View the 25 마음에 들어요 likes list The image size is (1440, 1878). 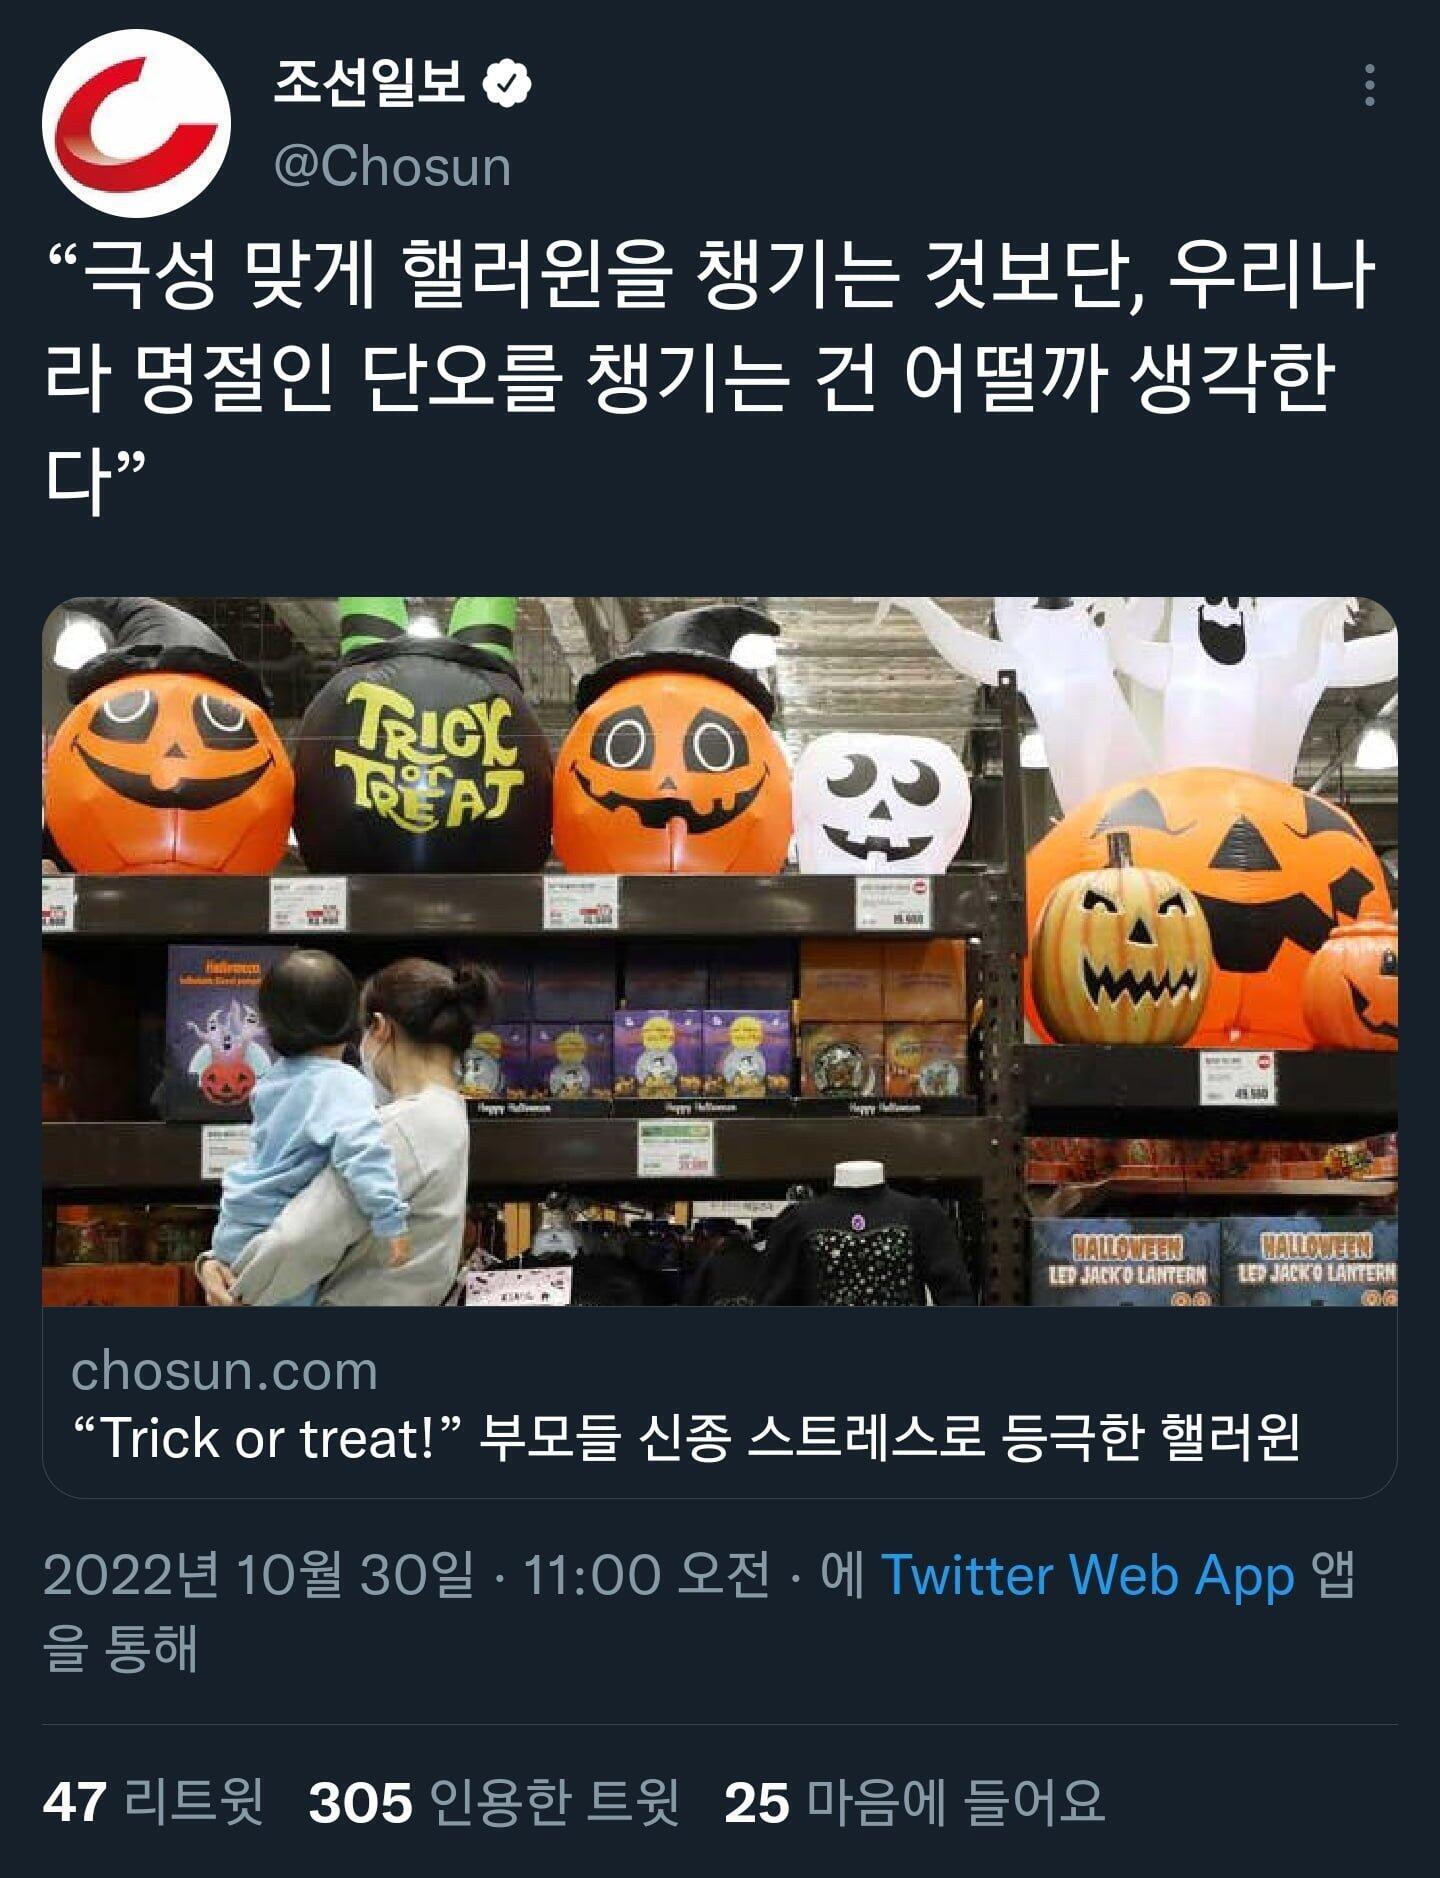(914, 1802)
